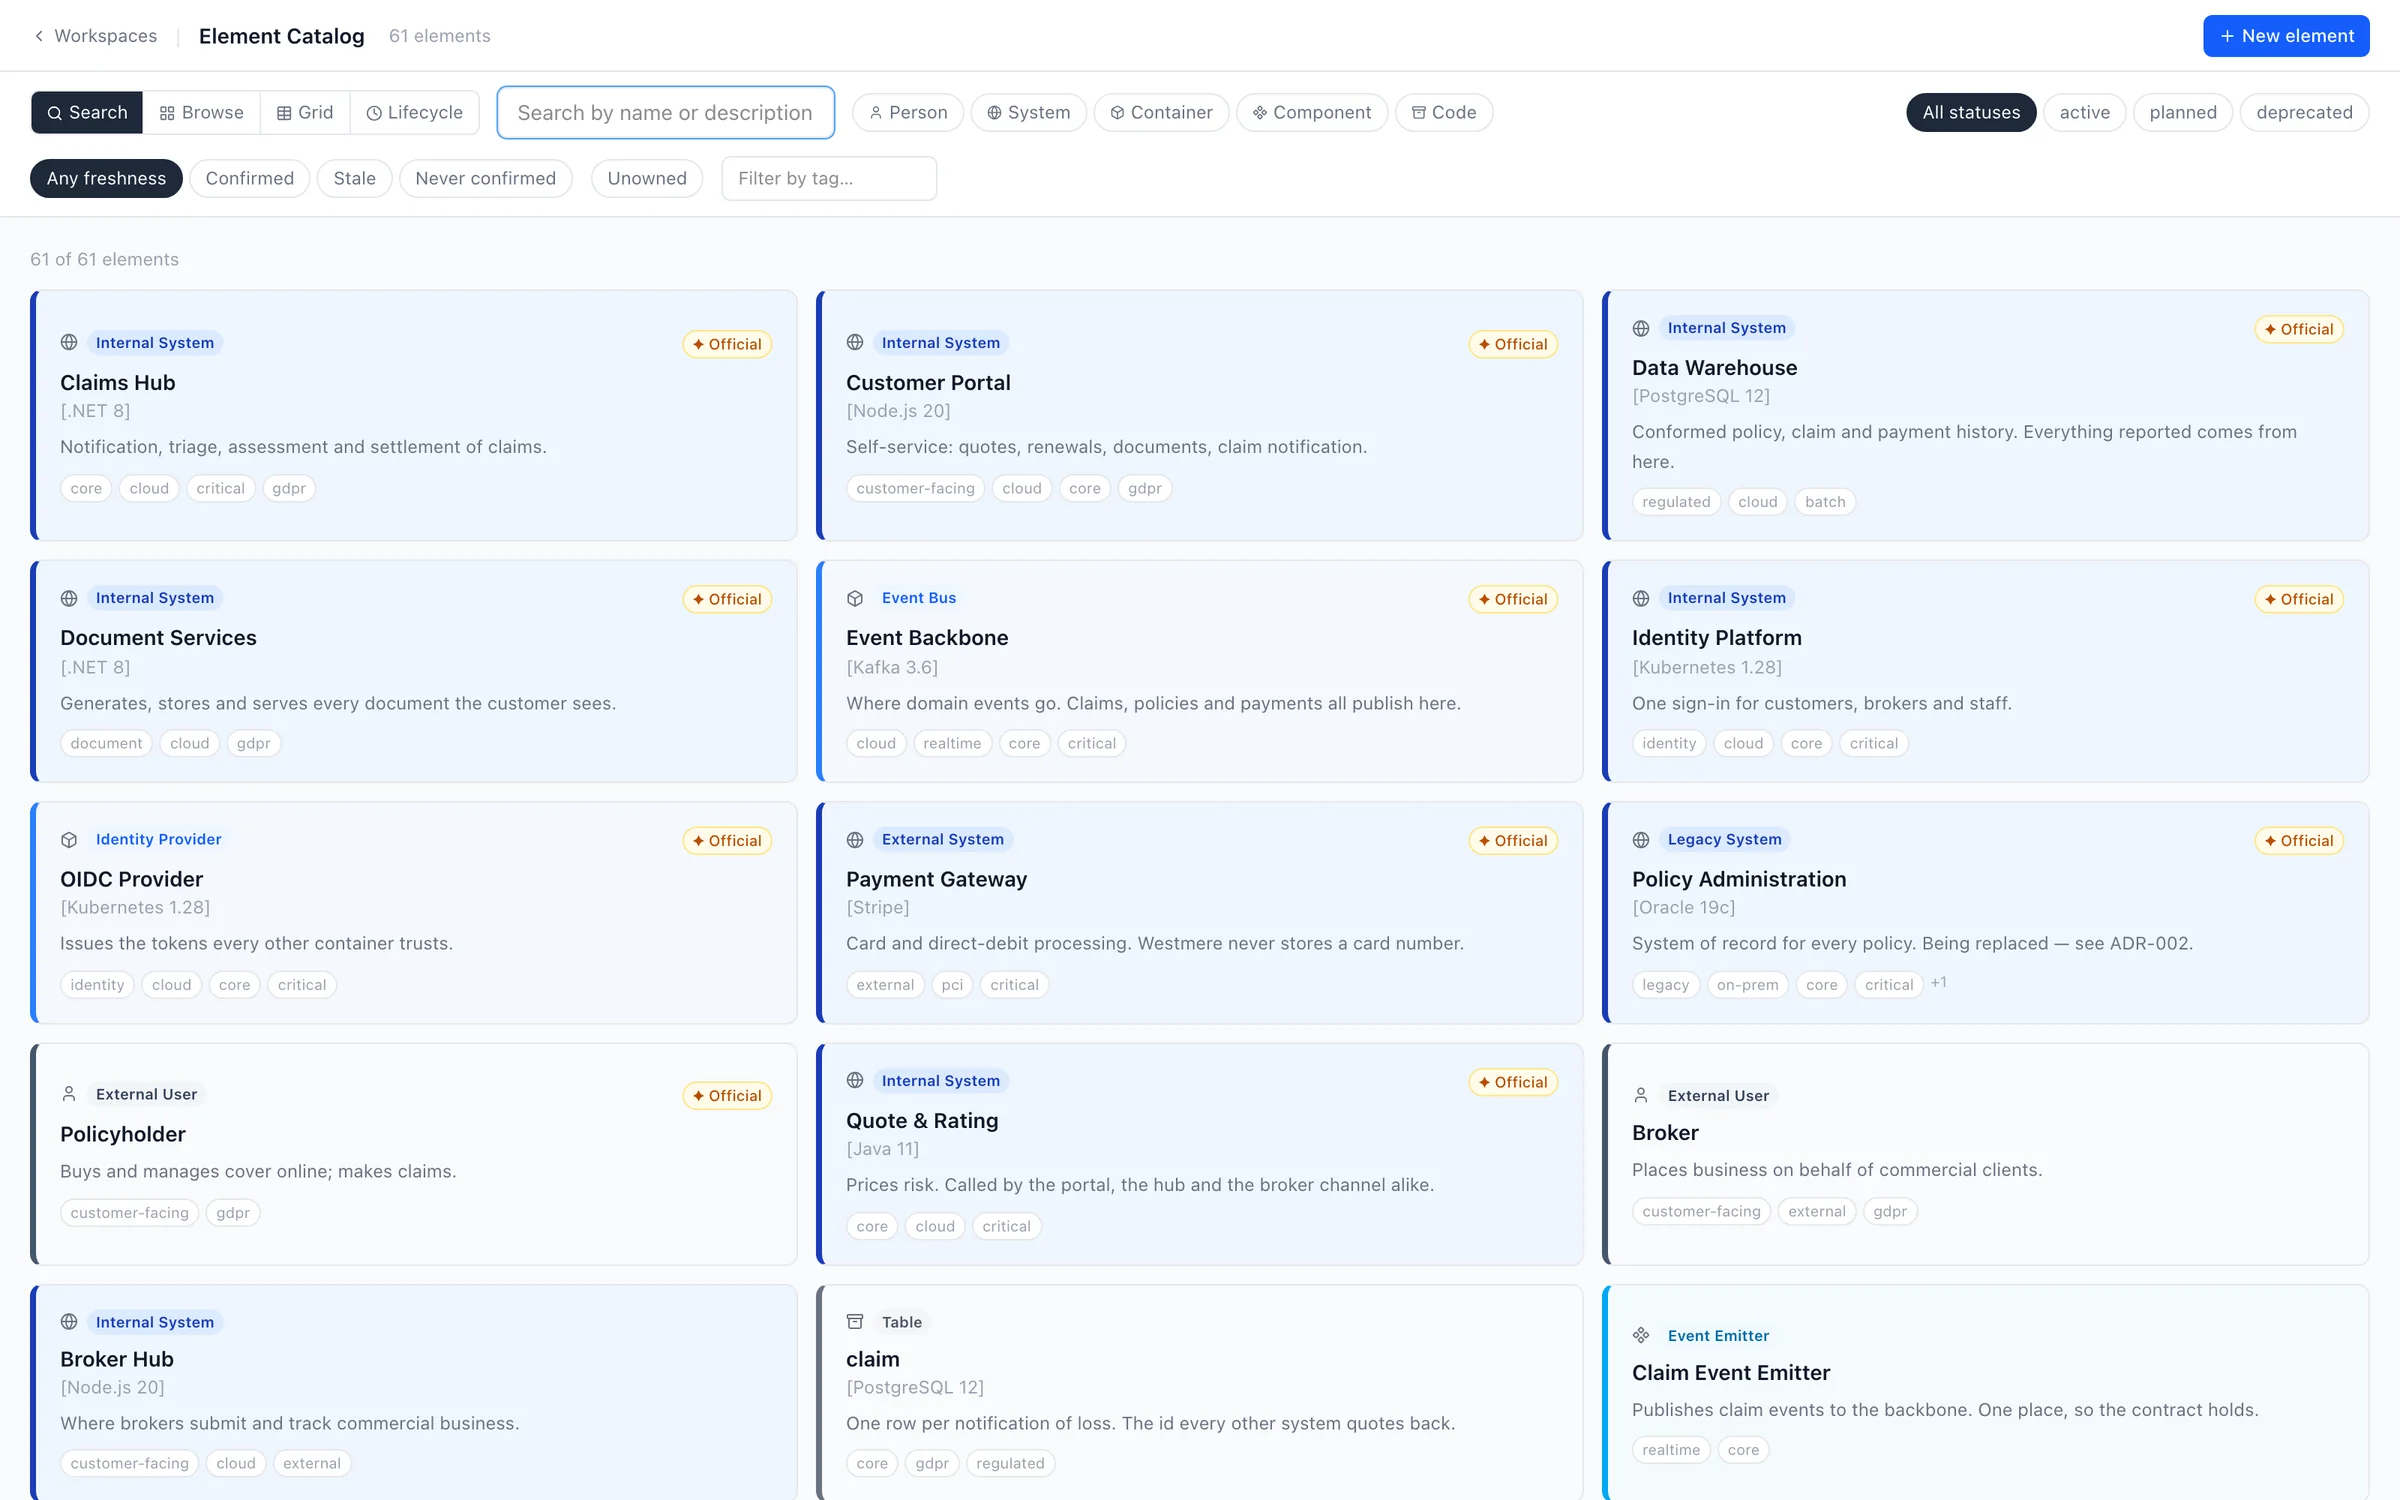Click the pci tag on Payment Gateway
Image resolution: width=2400 pixels, height=1500 pixels.
tap(952, 985)
